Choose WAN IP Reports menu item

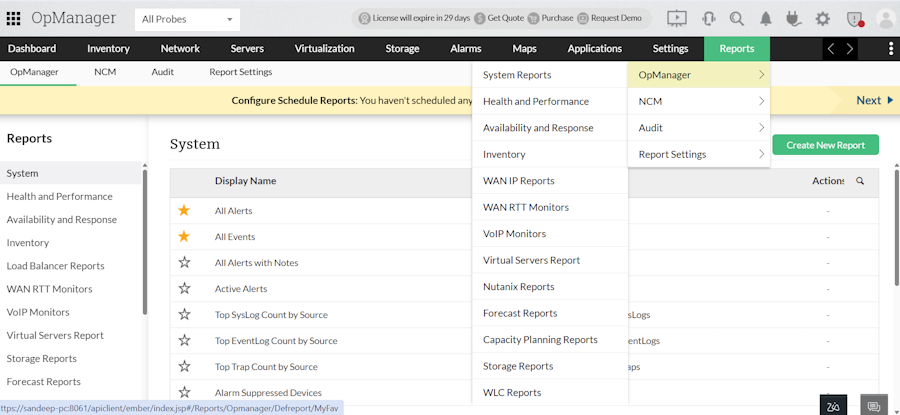550,180
